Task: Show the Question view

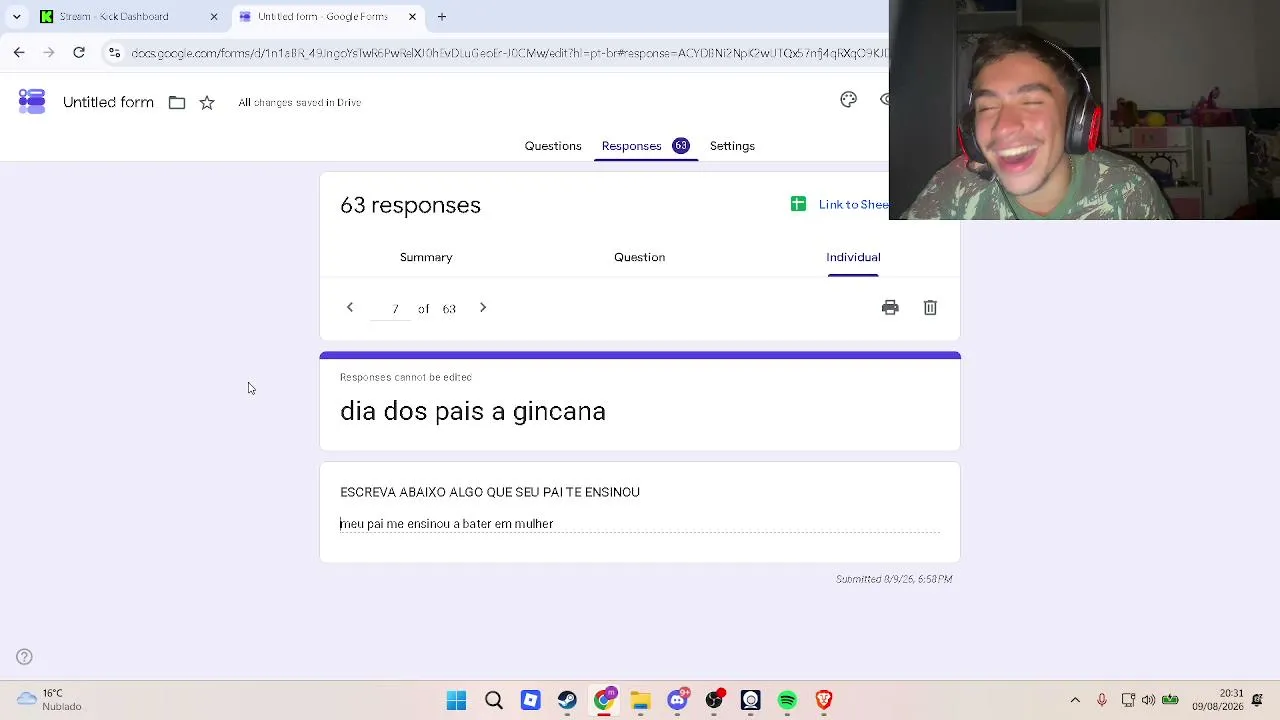Action: tap(639, 257)
